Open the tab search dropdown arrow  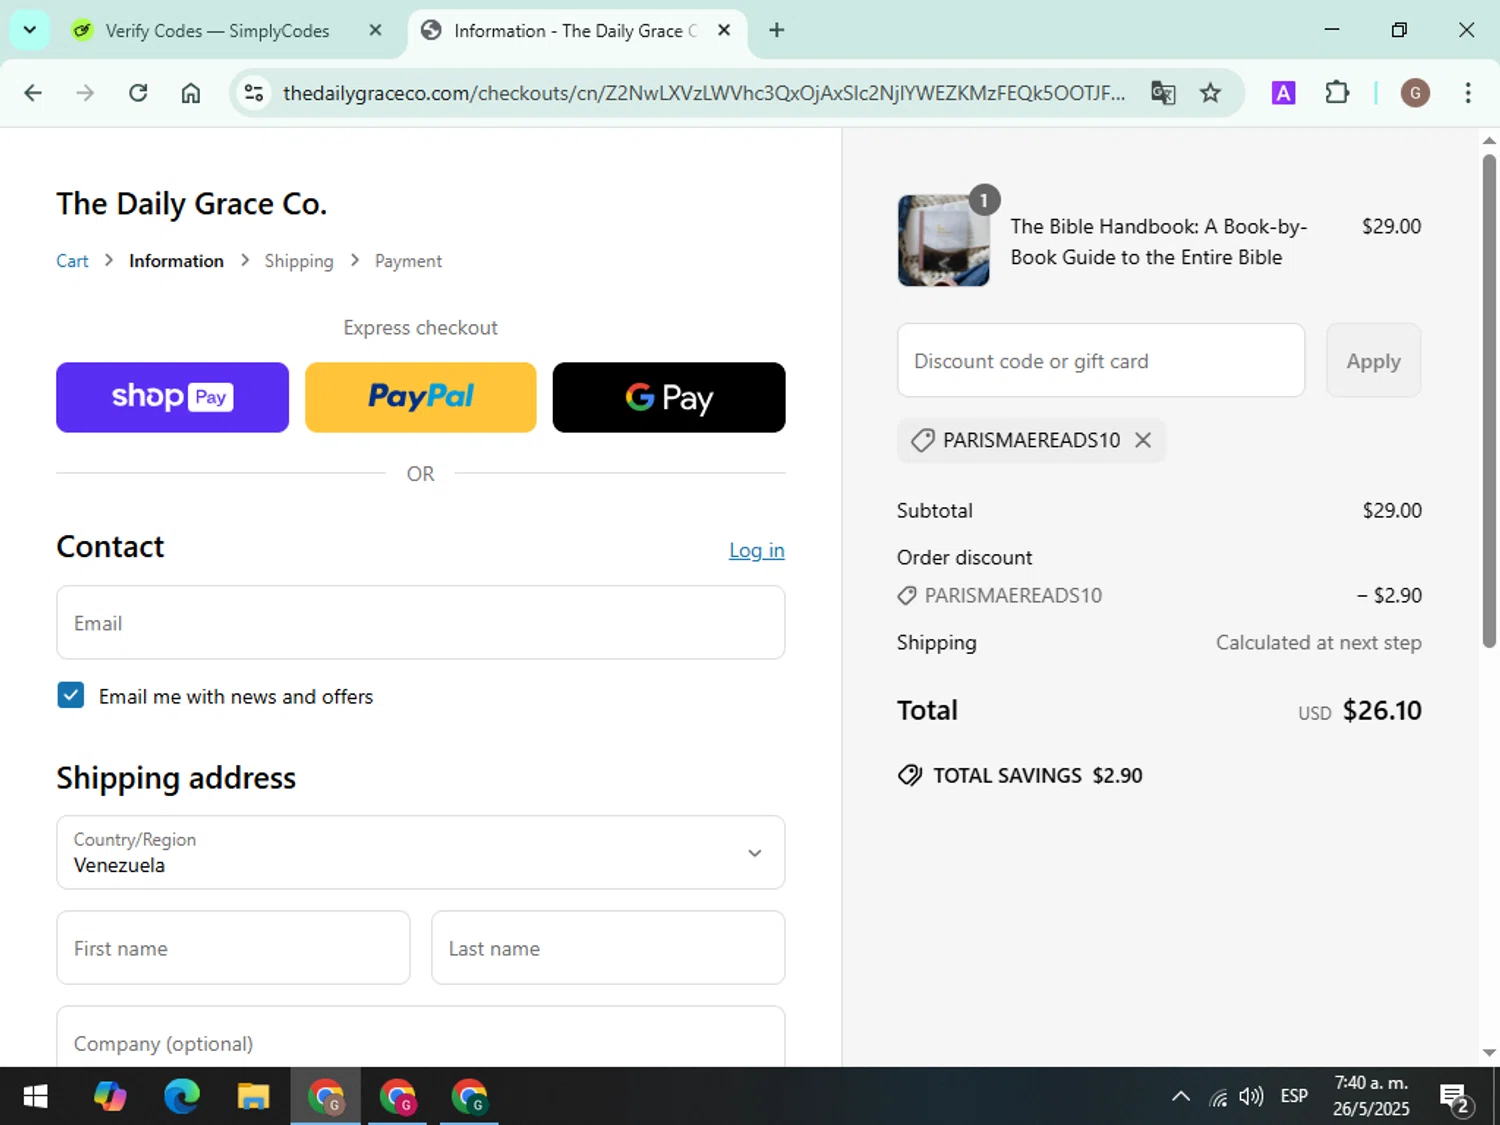30,30
